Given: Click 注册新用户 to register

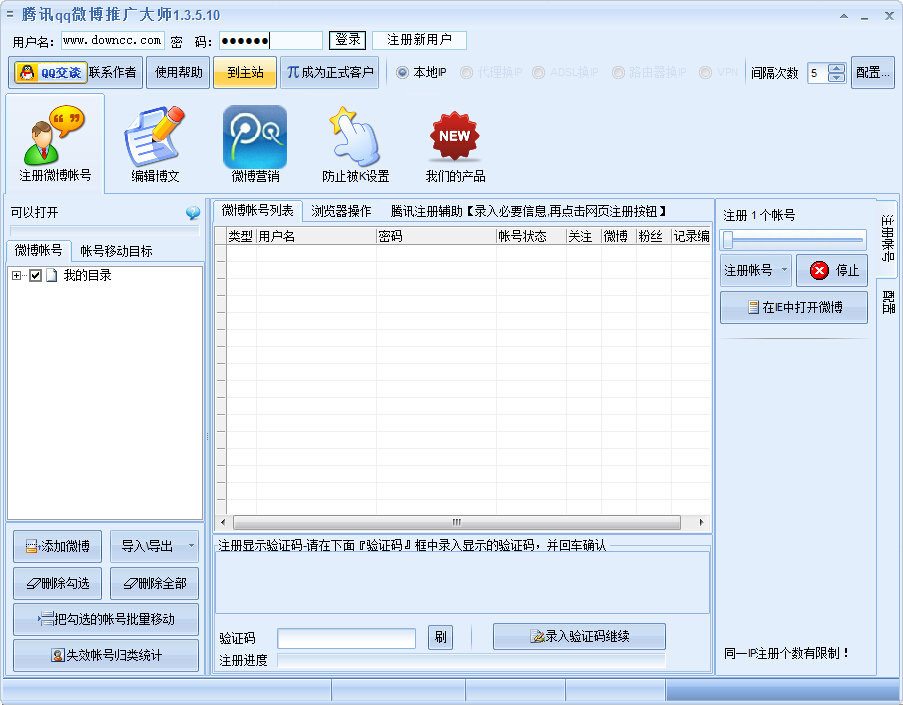Looking at the screenshot, I should [419, 41].
